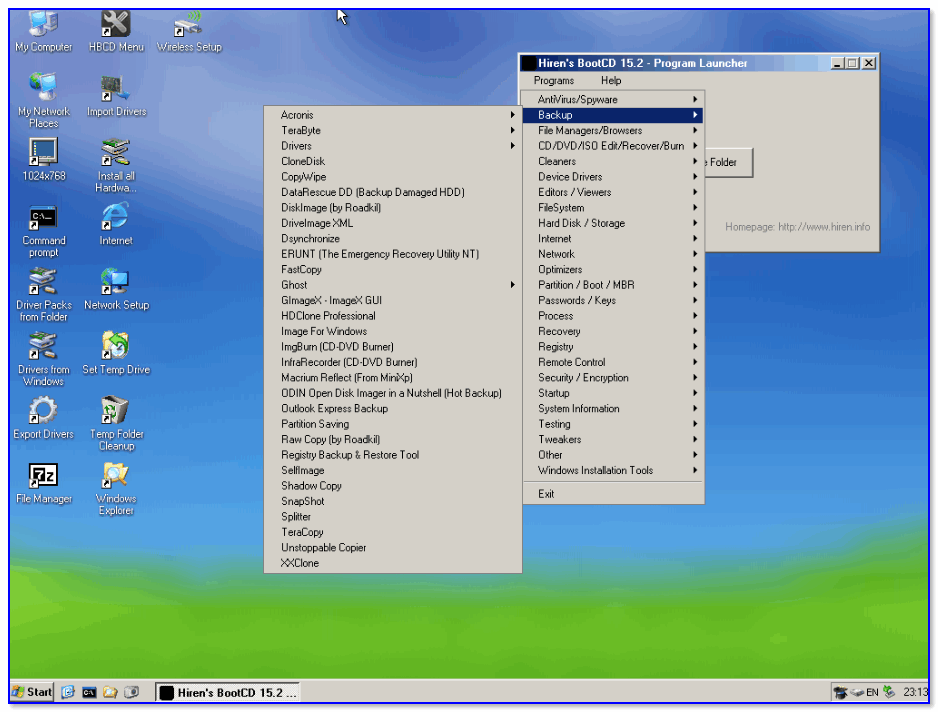The height and width of the screenshot is (712, 938).
Task: Open the Export Drivers desktop icon
Action: point(43,413)
